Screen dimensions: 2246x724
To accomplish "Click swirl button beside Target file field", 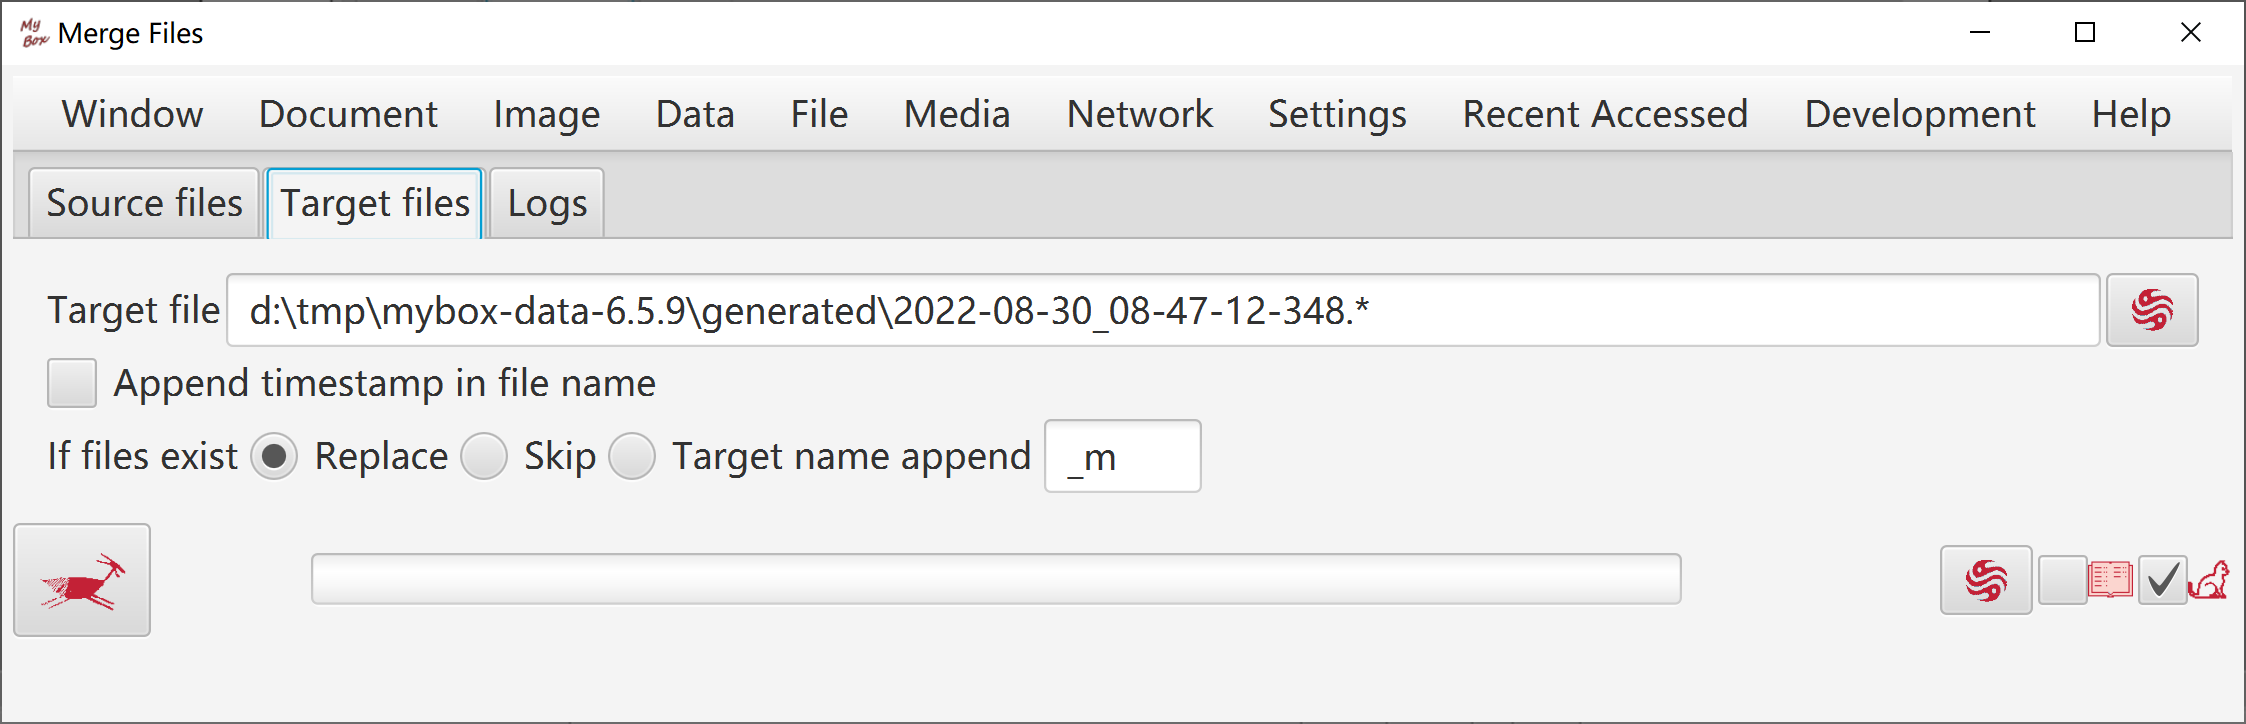I will [x=2152, y=310].
